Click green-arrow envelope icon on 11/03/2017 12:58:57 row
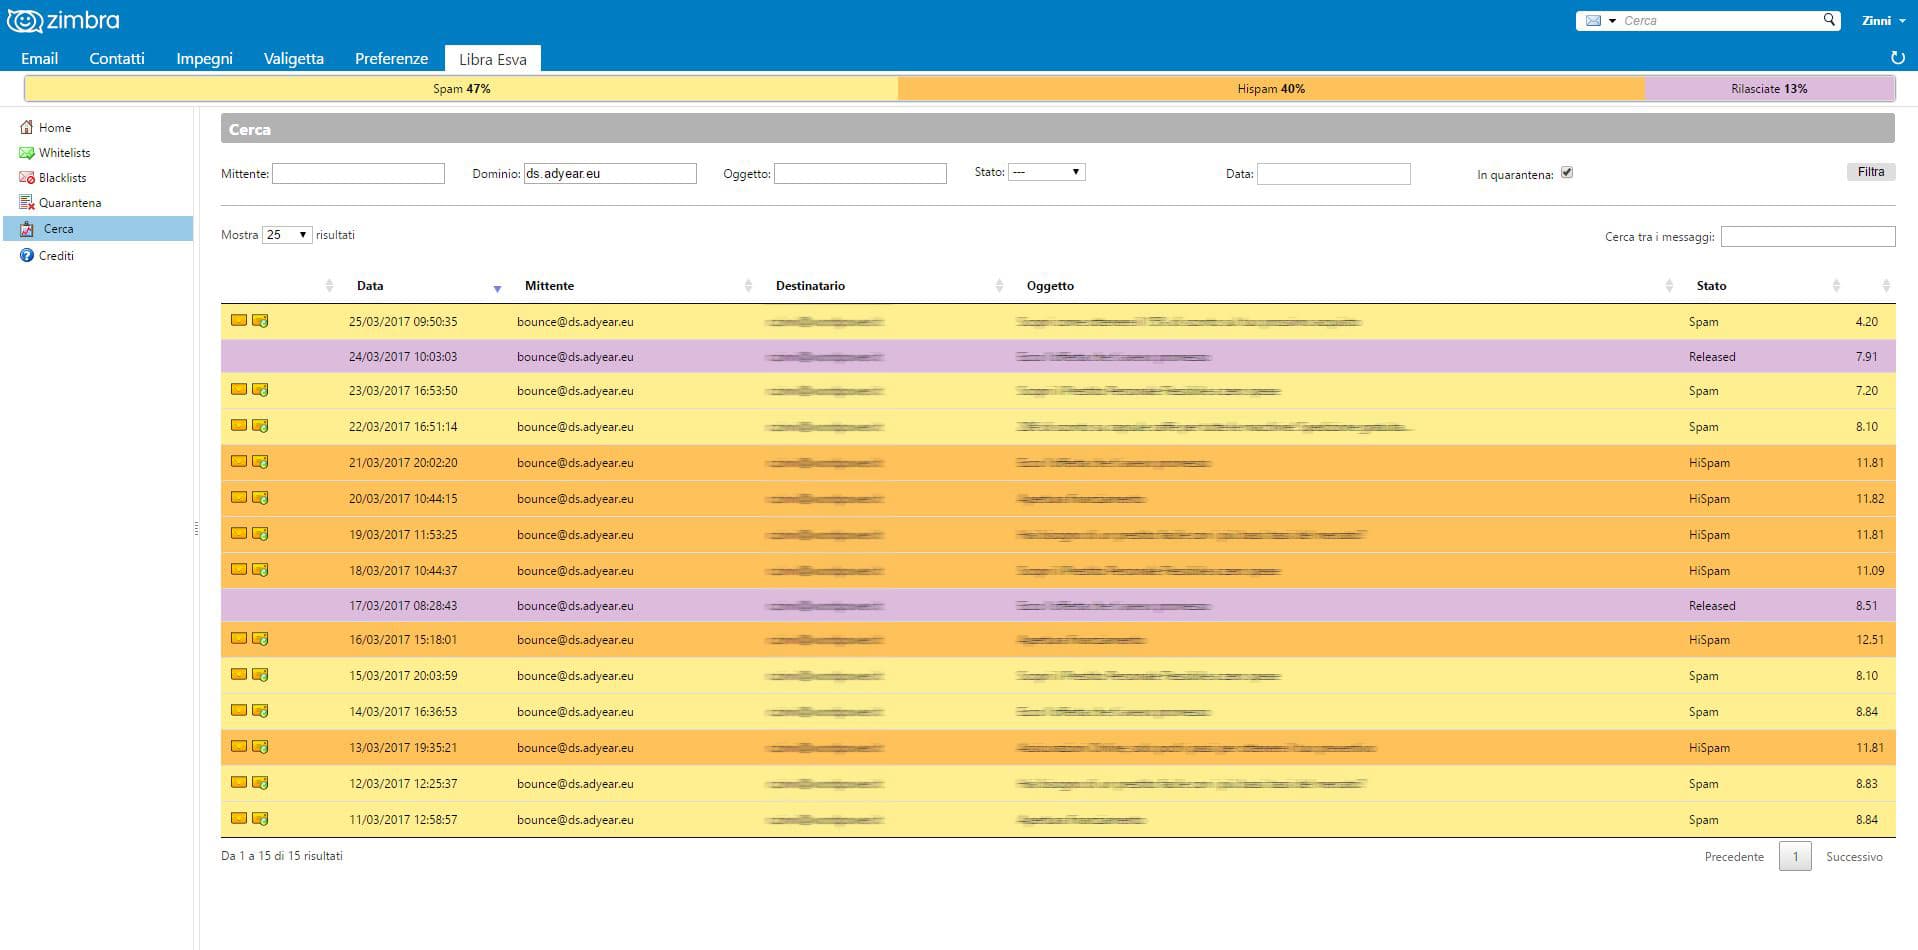The height and width of the screenshot is (950, 1918). coord(260,819)
